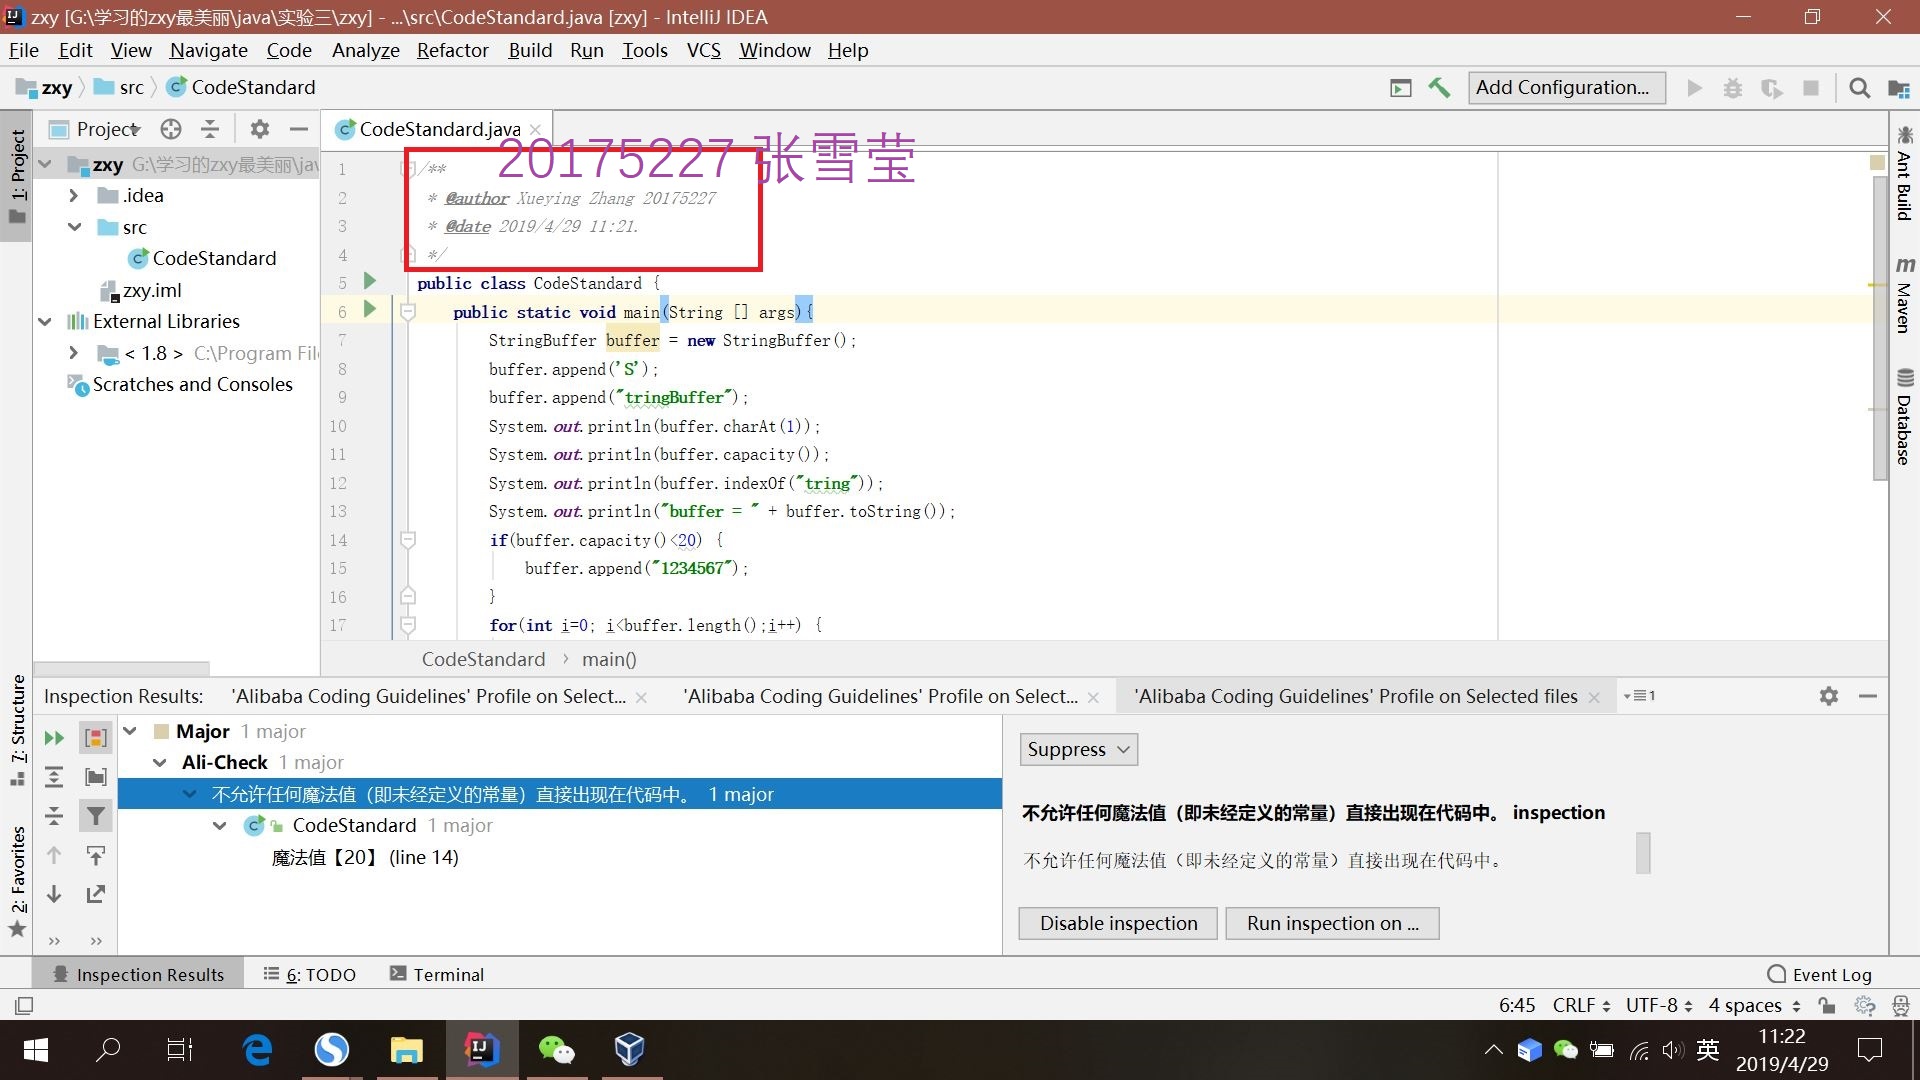Viewport: 1920px width, 1080px height.
Task: Click Export inspection results icon
Action: [96, 894]
